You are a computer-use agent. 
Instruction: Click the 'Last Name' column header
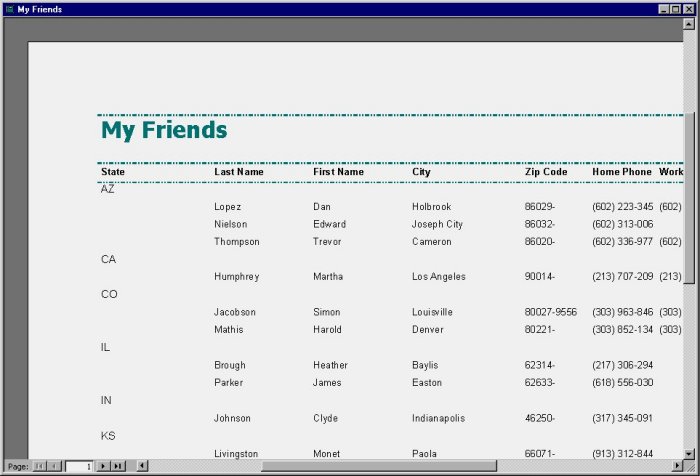pyautogui.click(x=239, y=172)
